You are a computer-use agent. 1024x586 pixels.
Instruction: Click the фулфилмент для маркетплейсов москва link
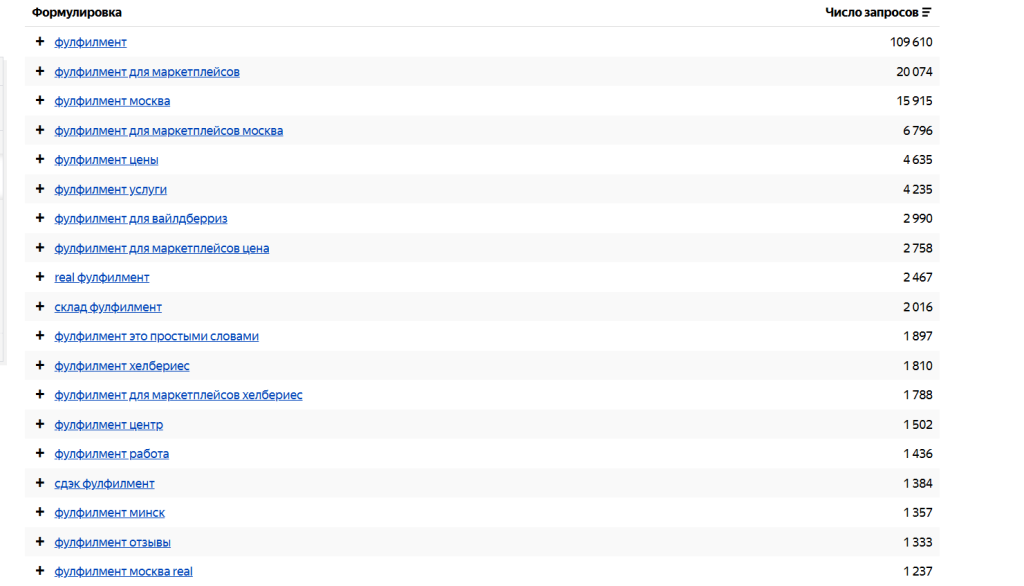tap(168, 131)
